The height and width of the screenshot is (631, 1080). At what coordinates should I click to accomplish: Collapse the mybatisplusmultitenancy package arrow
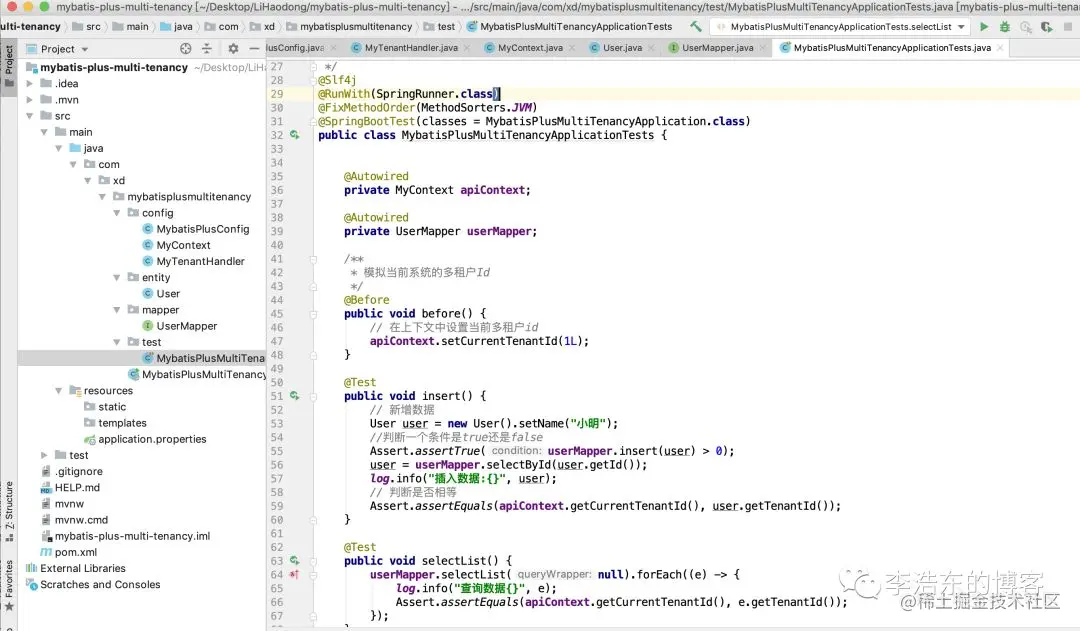click(102, 197)
